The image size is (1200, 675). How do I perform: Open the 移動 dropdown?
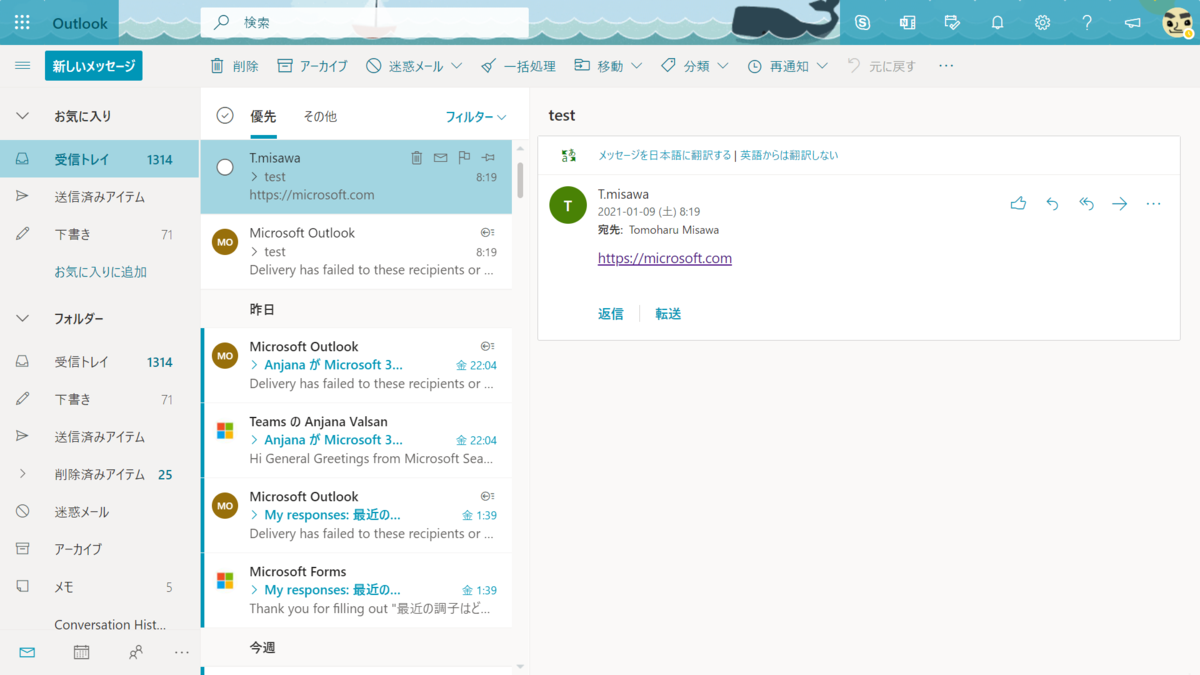608,66
